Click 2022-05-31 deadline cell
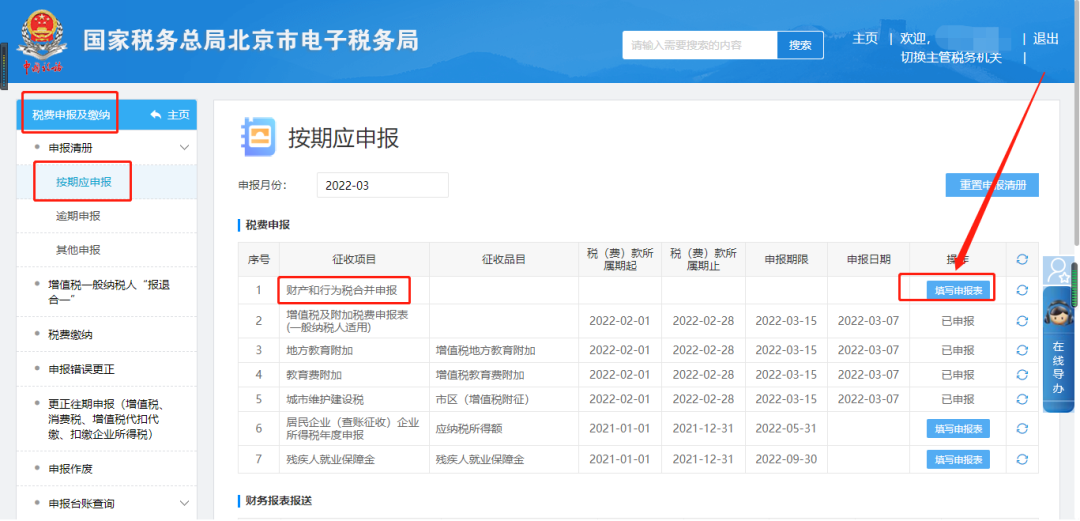The image size is (1080, 521). (786, 429)
